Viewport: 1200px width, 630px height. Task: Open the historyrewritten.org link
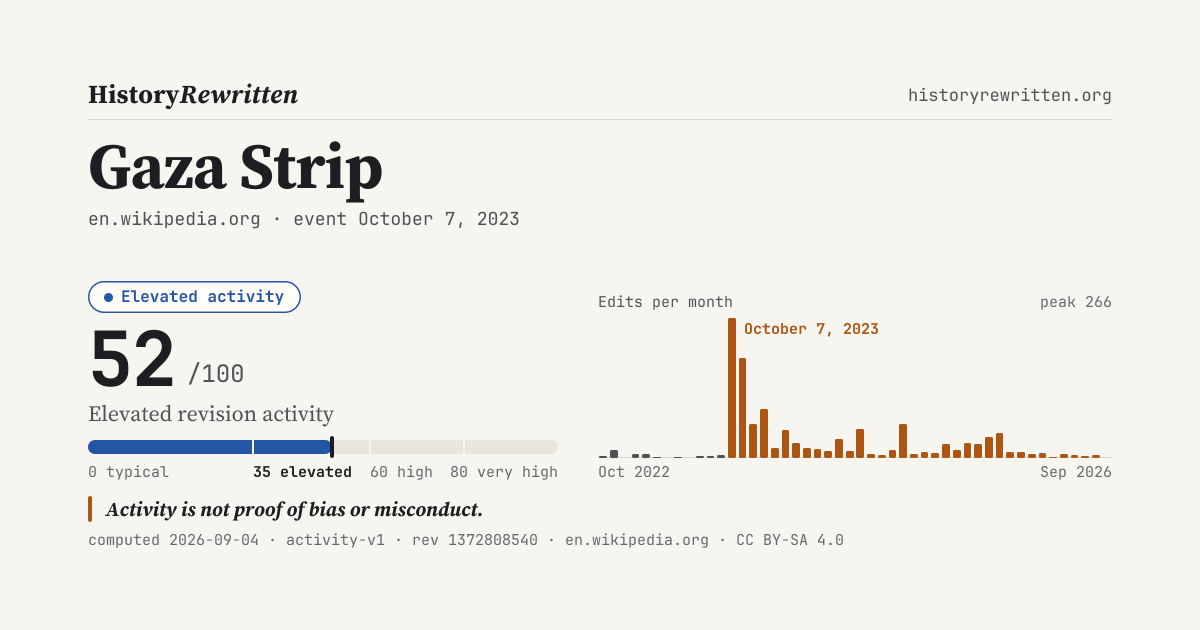click(1010, 95)
